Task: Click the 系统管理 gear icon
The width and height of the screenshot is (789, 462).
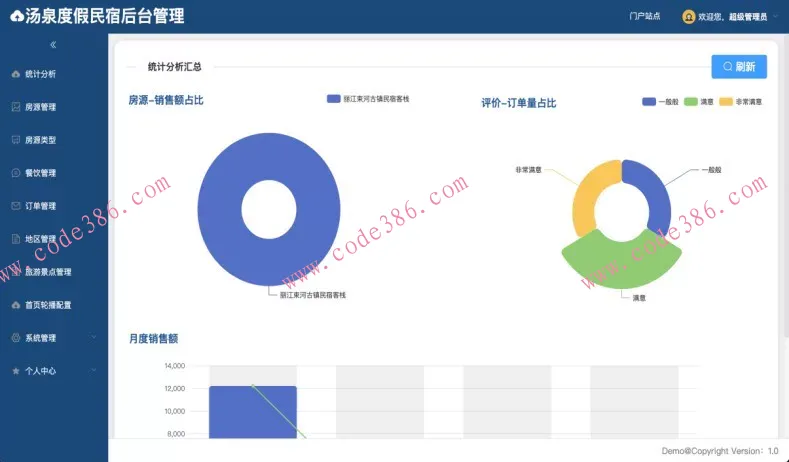Action: click(x=16, y=338)
